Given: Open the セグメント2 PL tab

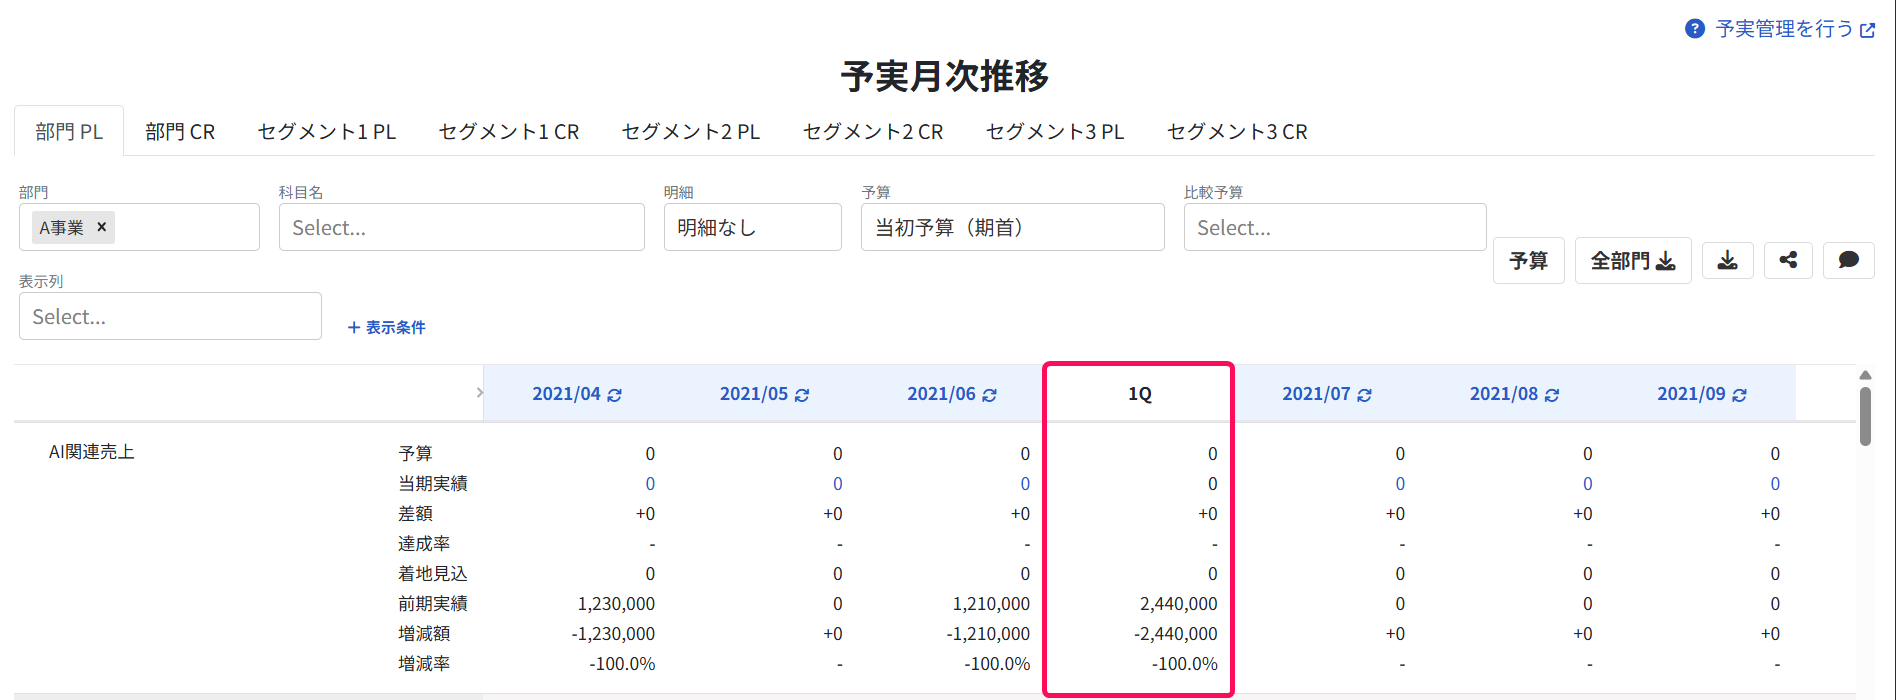Looking at the screenshot, I should (691, 132).
